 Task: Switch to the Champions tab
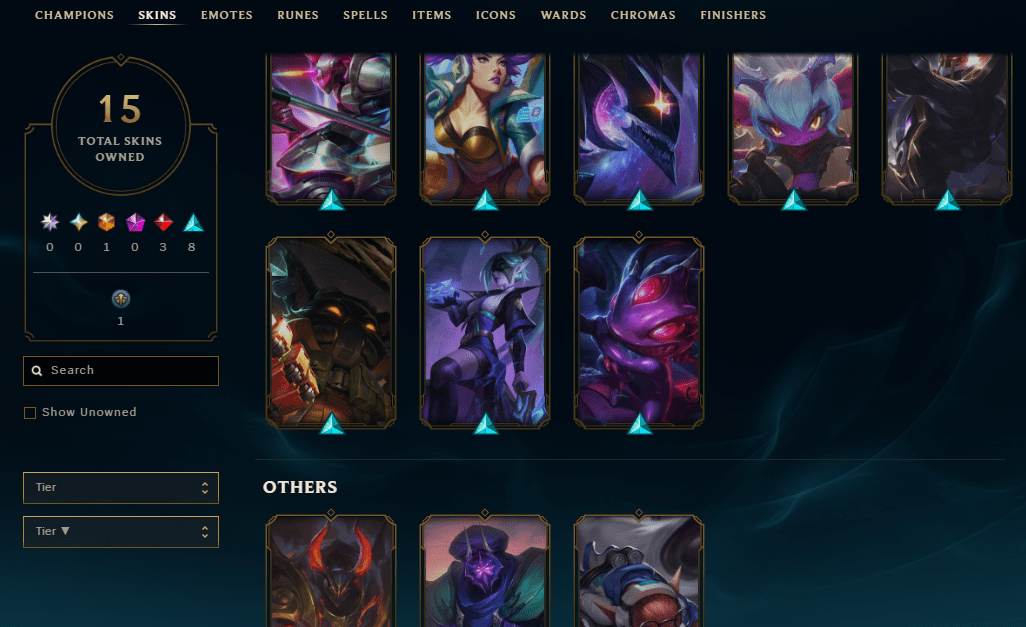coord(75,15)
